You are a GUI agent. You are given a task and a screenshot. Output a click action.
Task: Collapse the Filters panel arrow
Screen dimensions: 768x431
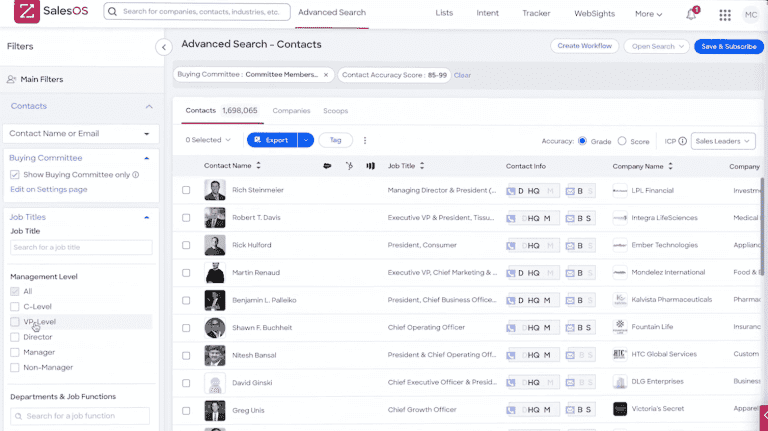coord(164,48)
